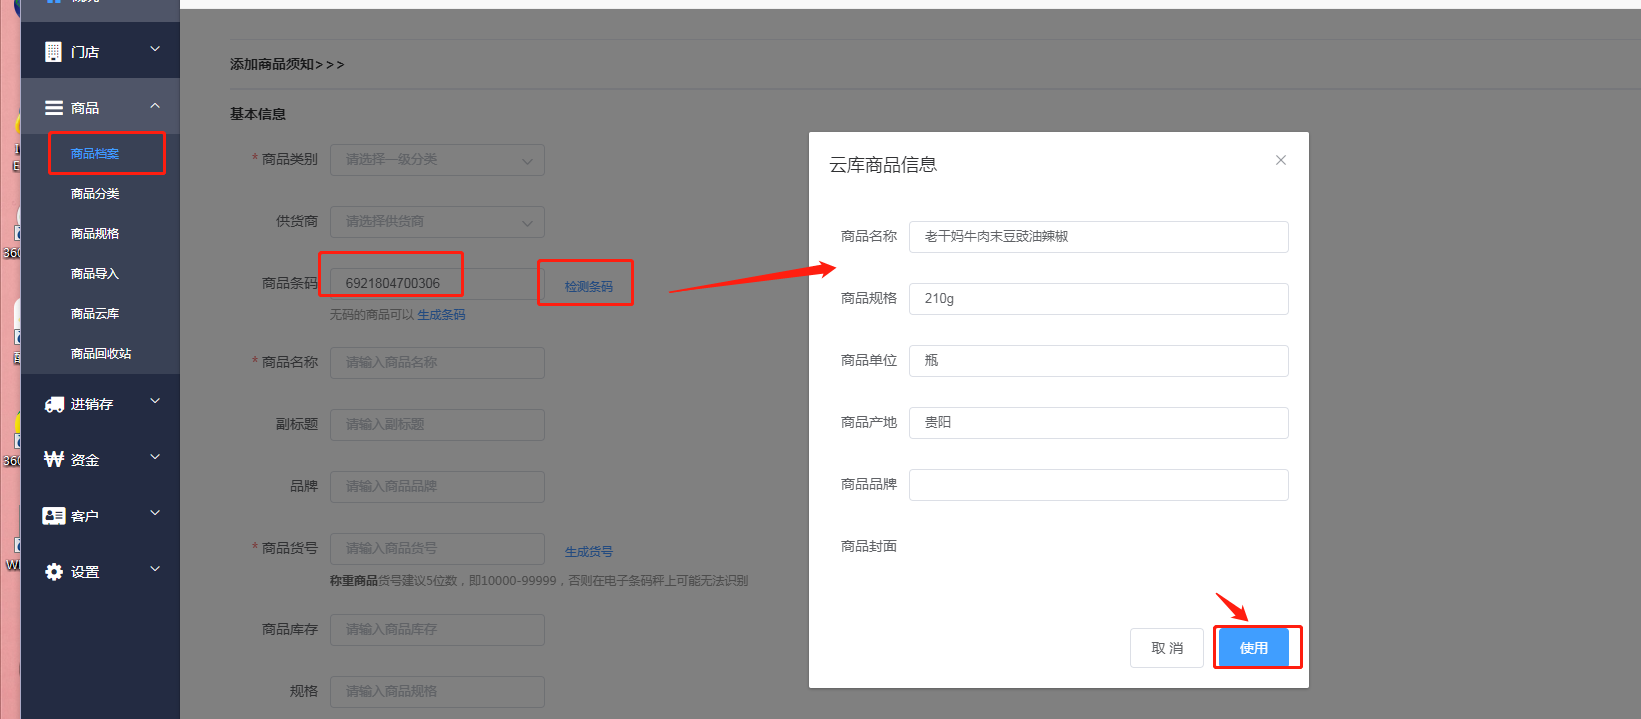Click the empty 商品品牌 field in dialog

pyautogui.click(x=1098, y=485)
